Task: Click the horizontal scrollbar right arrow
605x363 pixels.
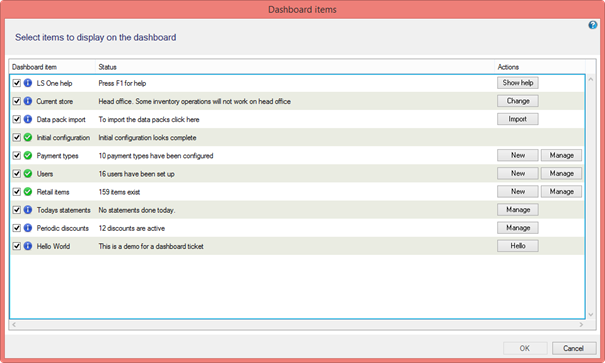Action: 581,324
